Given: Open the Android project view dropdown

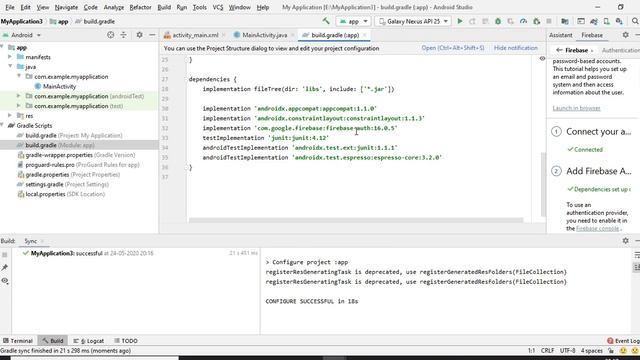Looking at the screenshot, I should [22, 35].
